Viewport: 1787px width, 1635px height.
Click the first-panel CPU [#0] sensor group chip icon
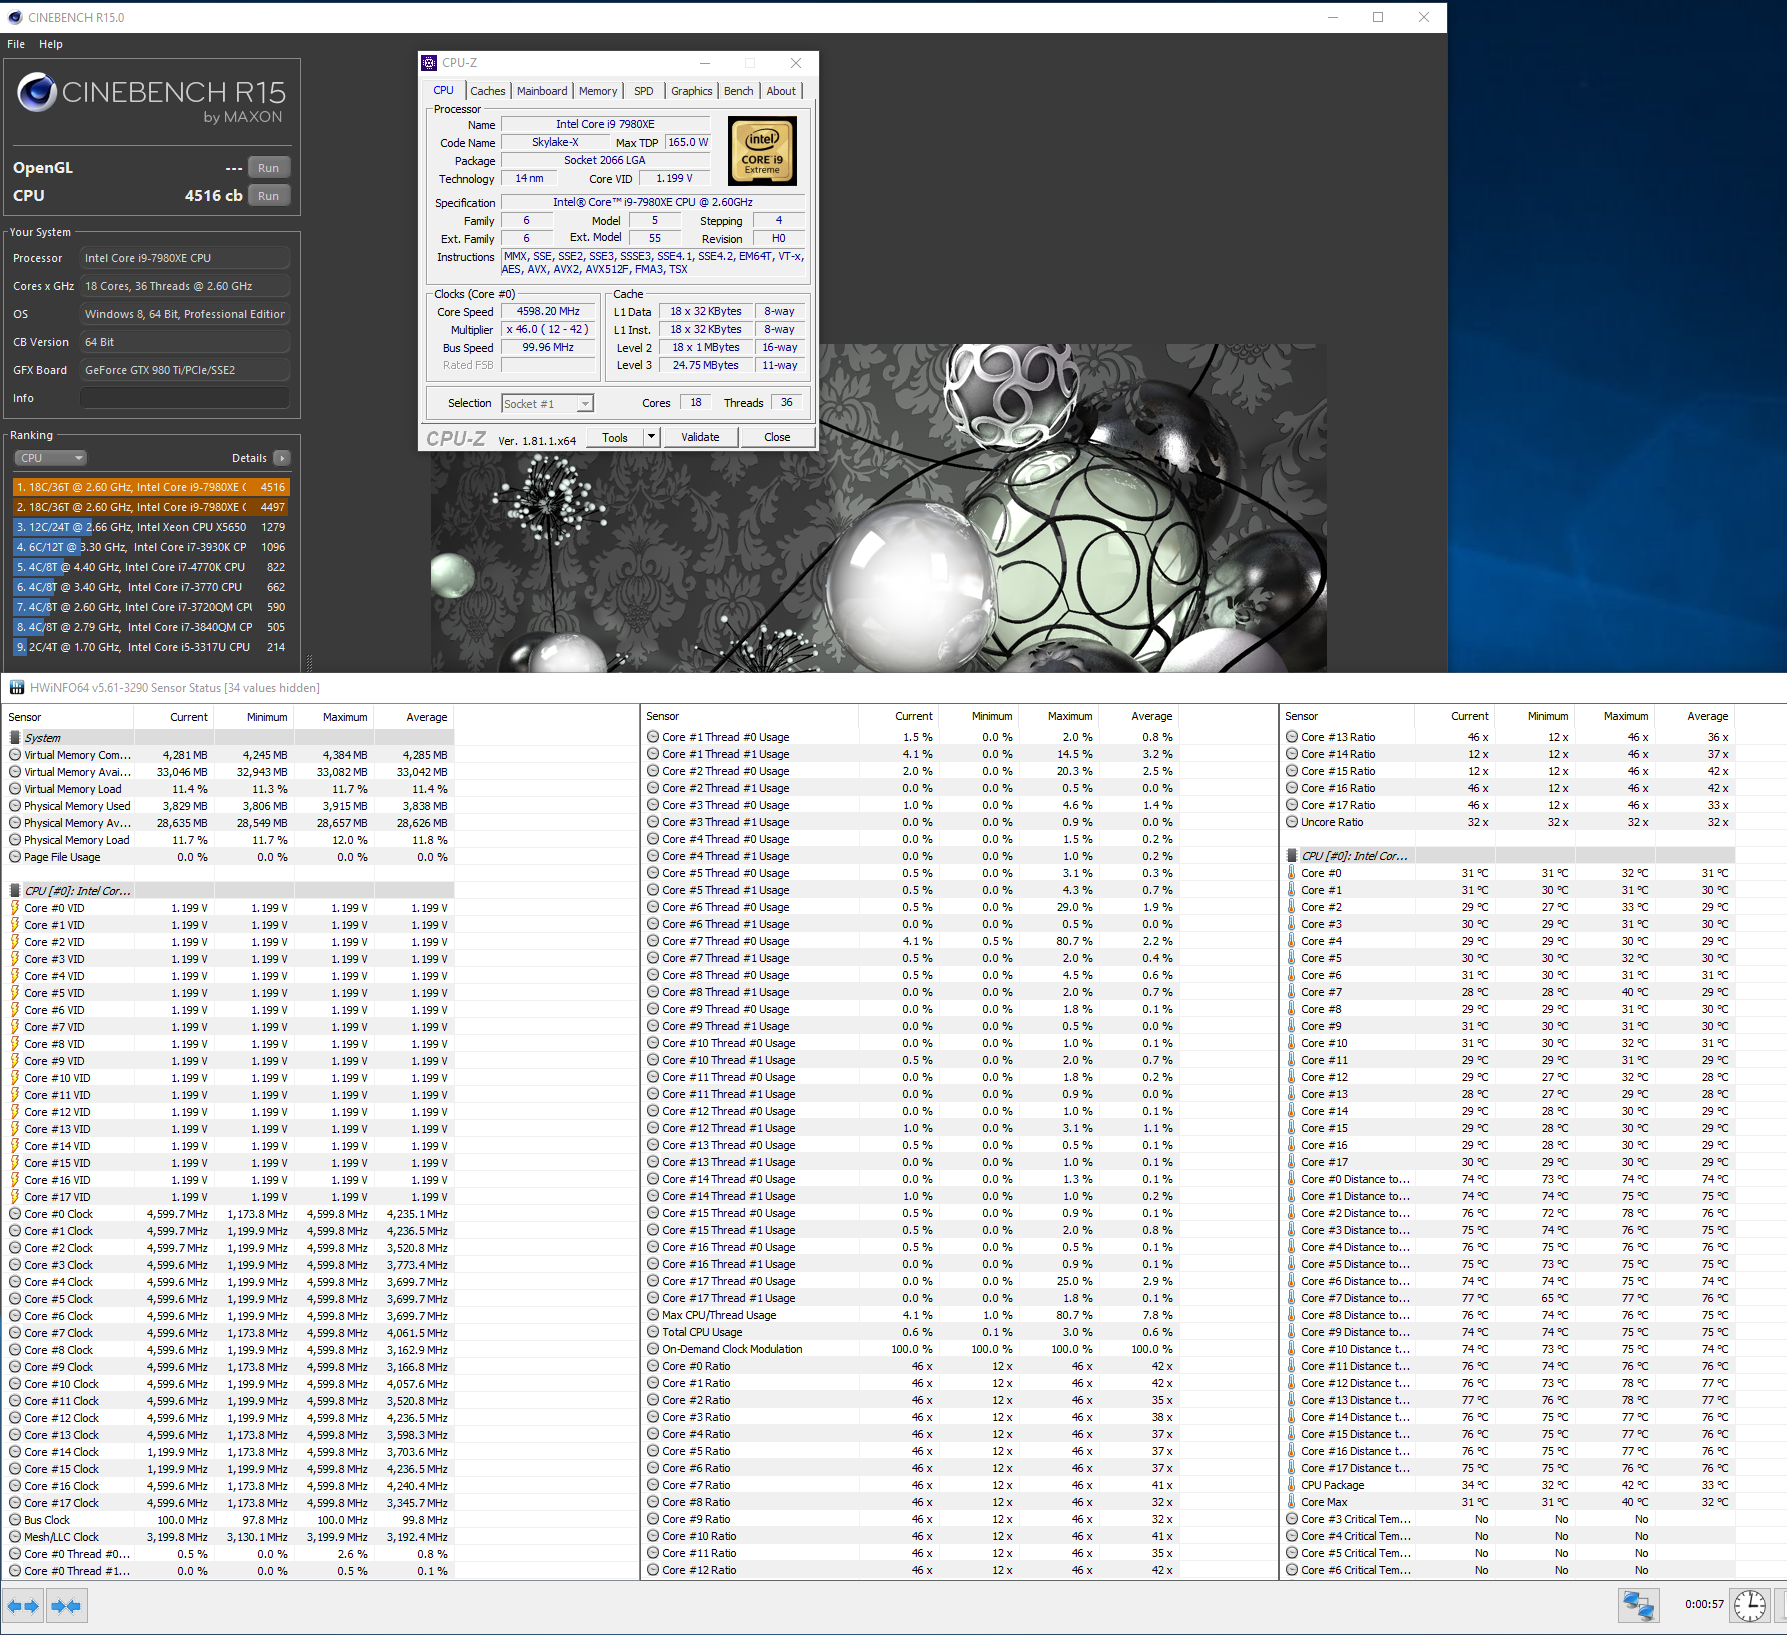(x=15, y=890)
